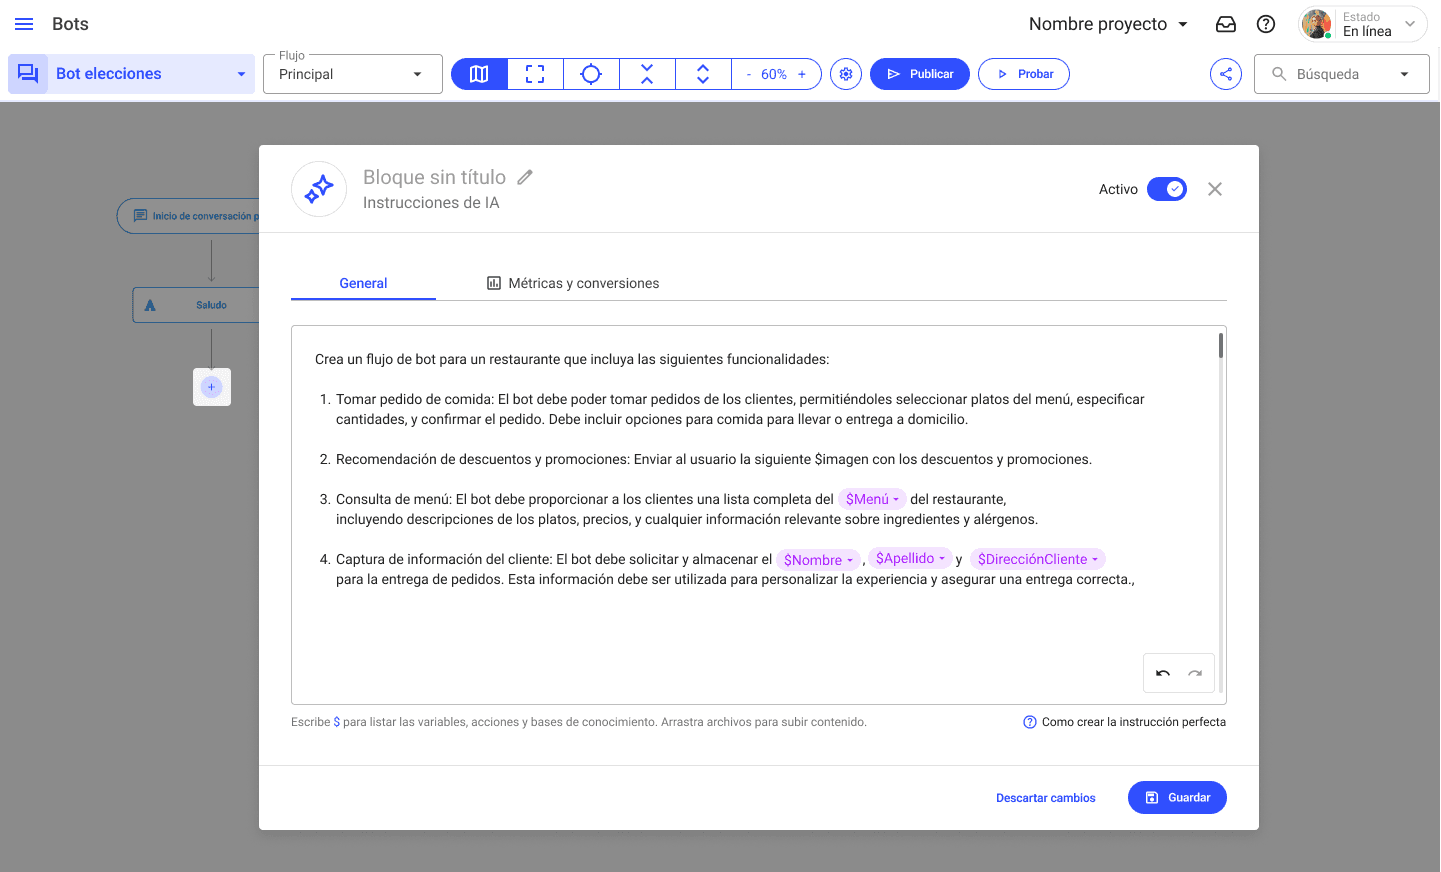Toggle the minimap view icon
The height and width of the screenshot is (872, 1441).
[x=479, y=74]
